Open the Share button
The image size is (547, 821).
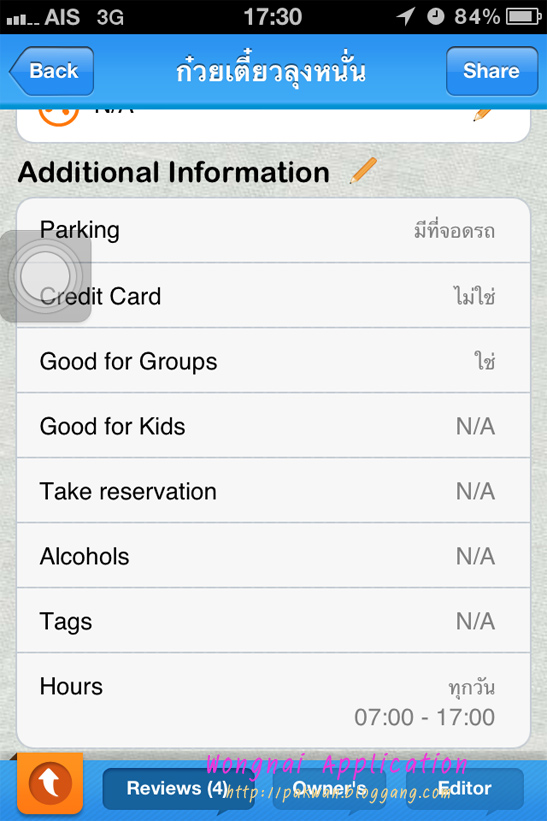click(492, 71)
